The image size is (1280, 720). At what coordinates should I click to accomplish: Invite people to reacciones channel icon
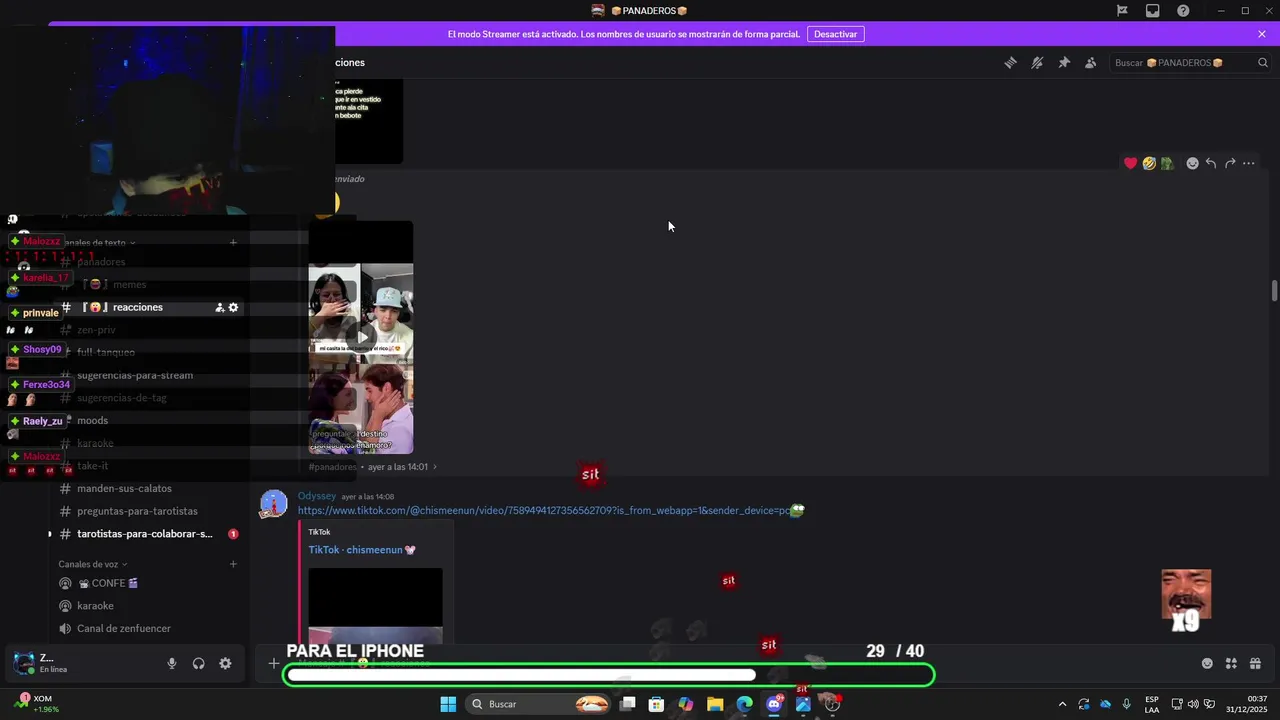(219, 308)
